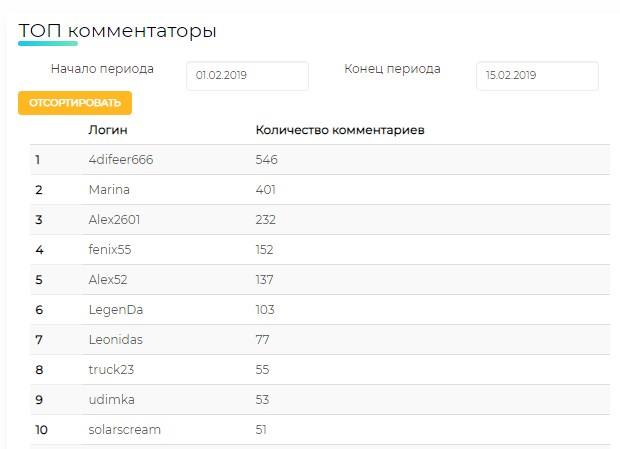Screen dimensions: 620x449
Task: Click the 401 comments count for Marina
Action: pyautogui.click(x=265, y=190)
